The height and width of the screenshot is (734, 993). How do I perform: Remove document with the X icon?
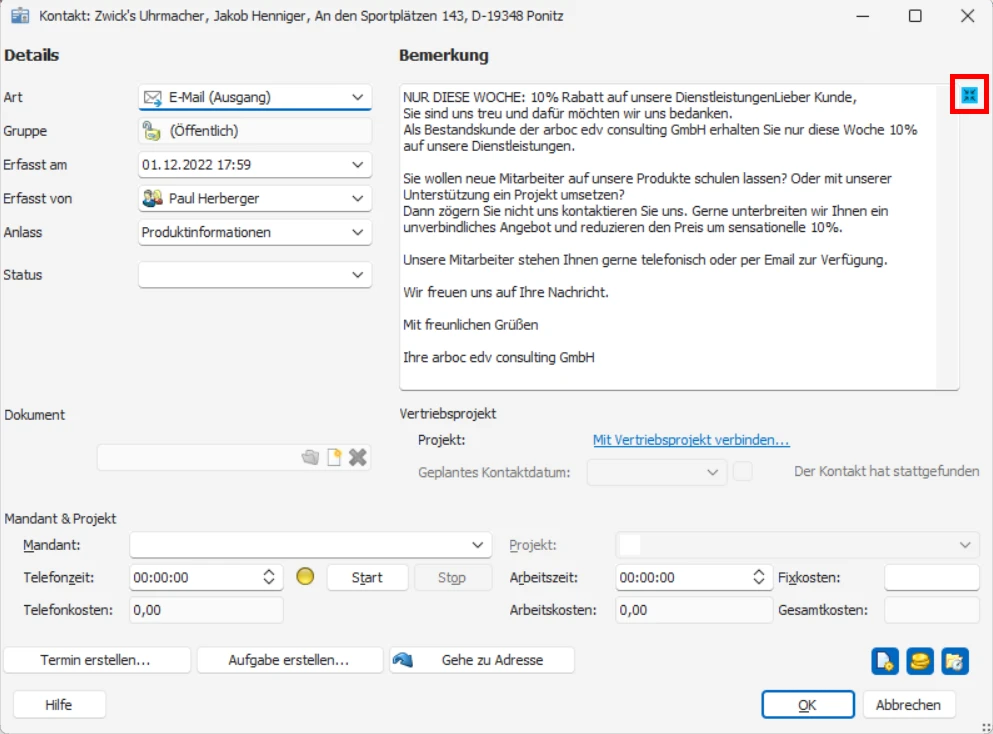[358, 457]
